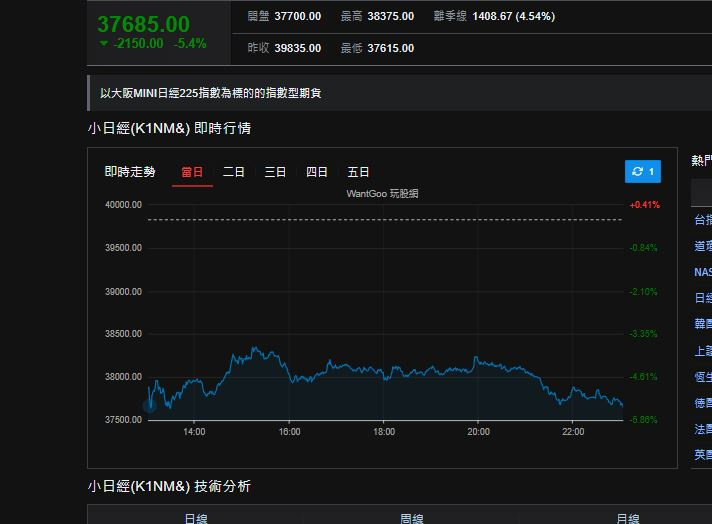Switch chart to 三日 view
Image resolution: width=712 pixels, height=524 pixels.
275,172
